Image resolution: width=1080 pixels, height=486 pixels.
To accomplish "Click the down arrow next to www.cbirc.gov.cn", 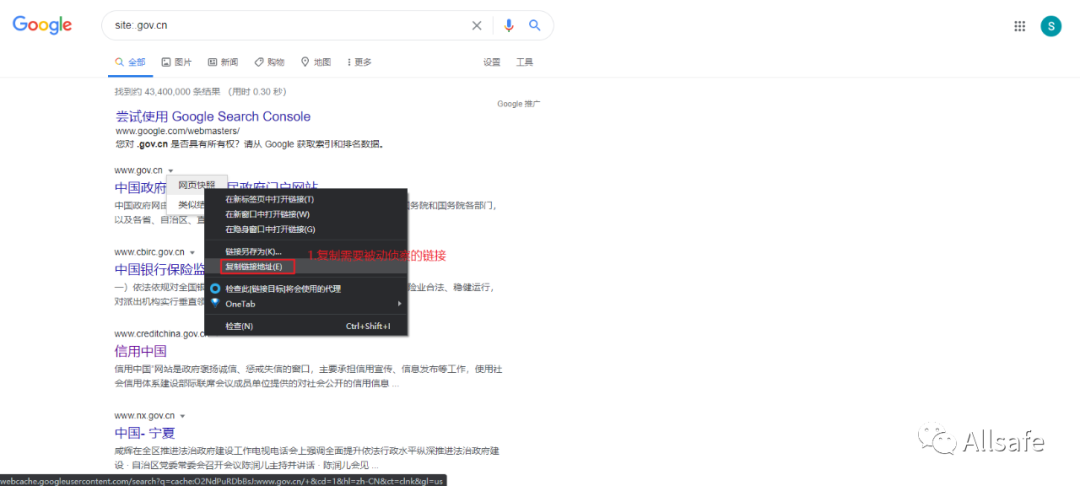I will coord(192,252).
